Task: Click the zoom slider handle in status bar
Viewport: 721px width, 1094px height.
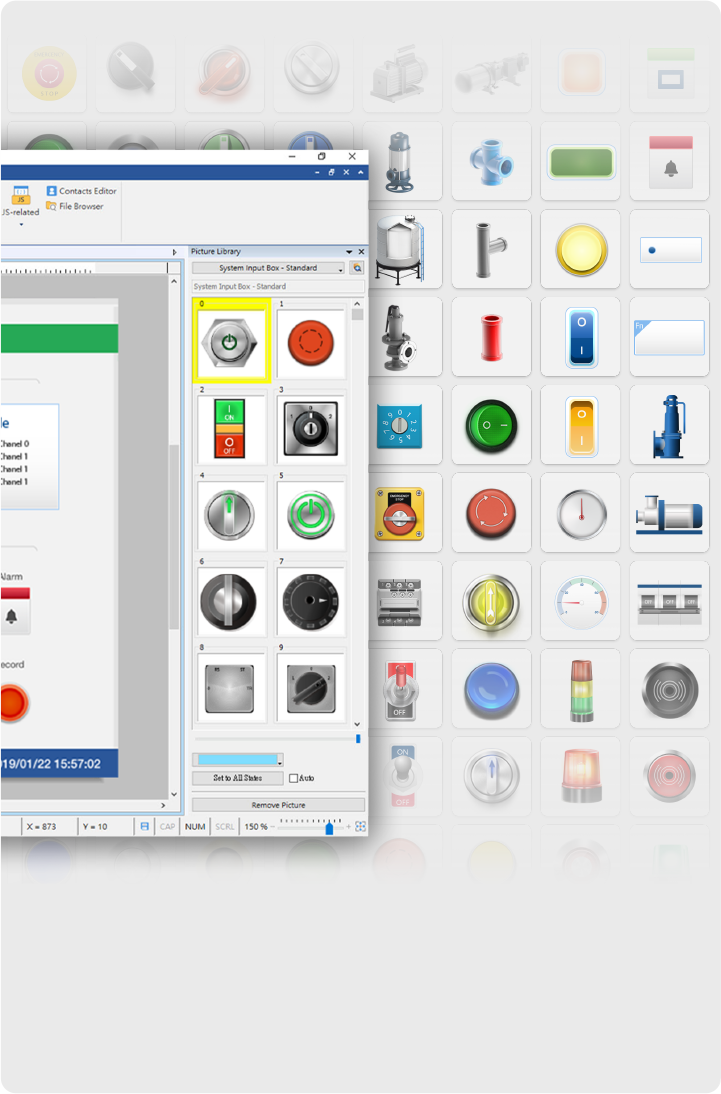Action: [329, 828]
